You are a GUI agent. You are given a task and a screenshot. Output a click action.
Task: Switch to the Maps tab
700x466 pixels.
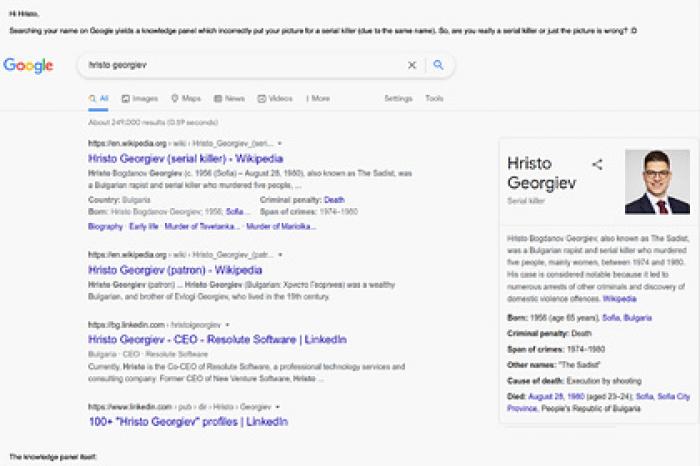(x=186, y=98)
